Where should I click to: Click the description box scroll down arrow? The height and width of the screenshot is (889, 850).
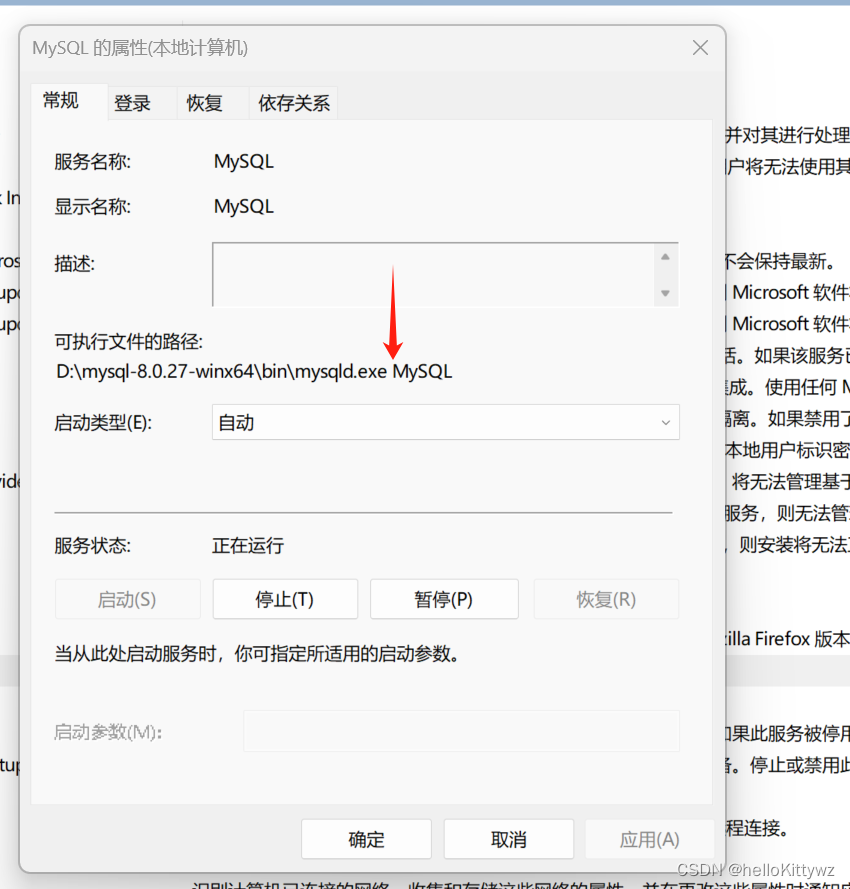pos(666,293)
